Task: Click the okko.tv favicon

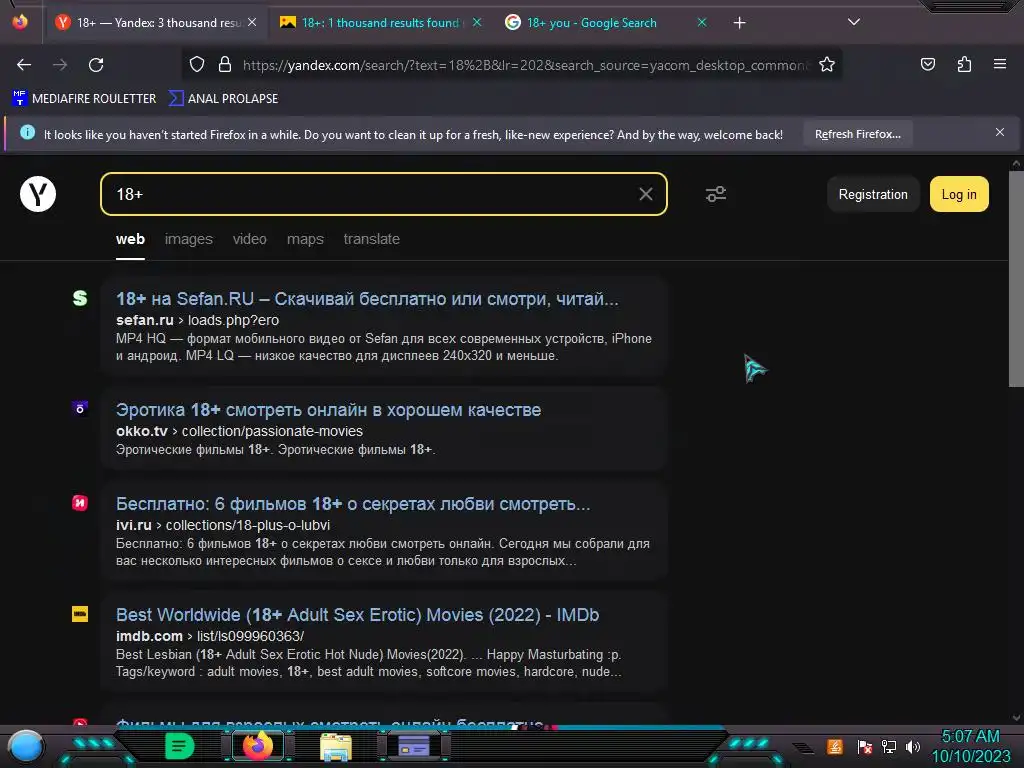Action: (x=80, y=409)
